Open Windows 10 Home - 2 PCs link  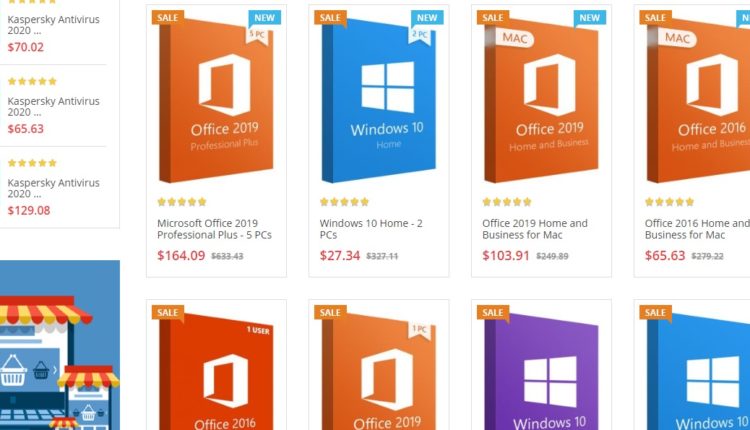point(371,229)
